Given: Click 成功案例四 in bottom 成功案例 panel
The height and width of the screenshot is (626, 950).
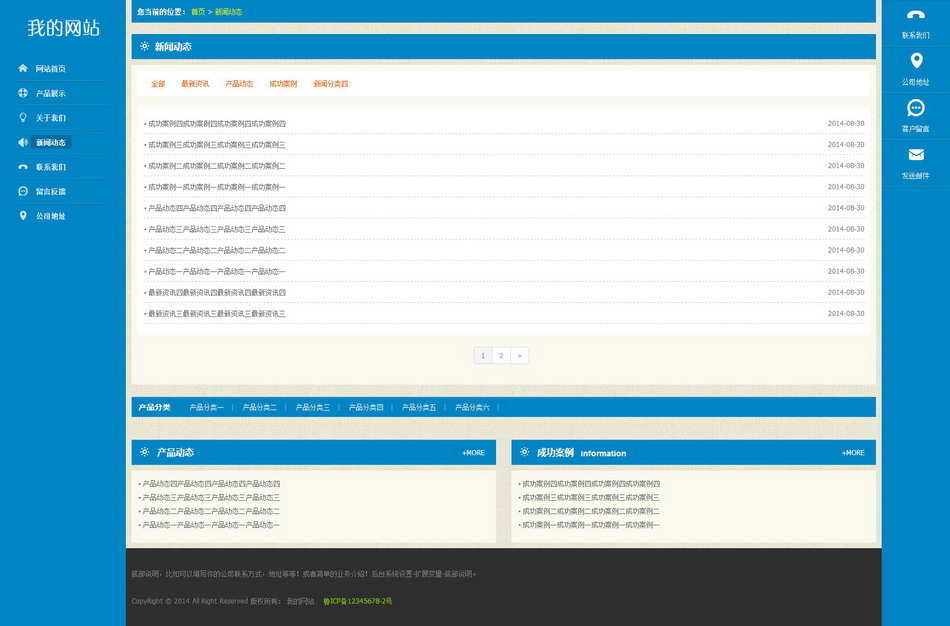Looking at the screenshot, I should point(591,484).
